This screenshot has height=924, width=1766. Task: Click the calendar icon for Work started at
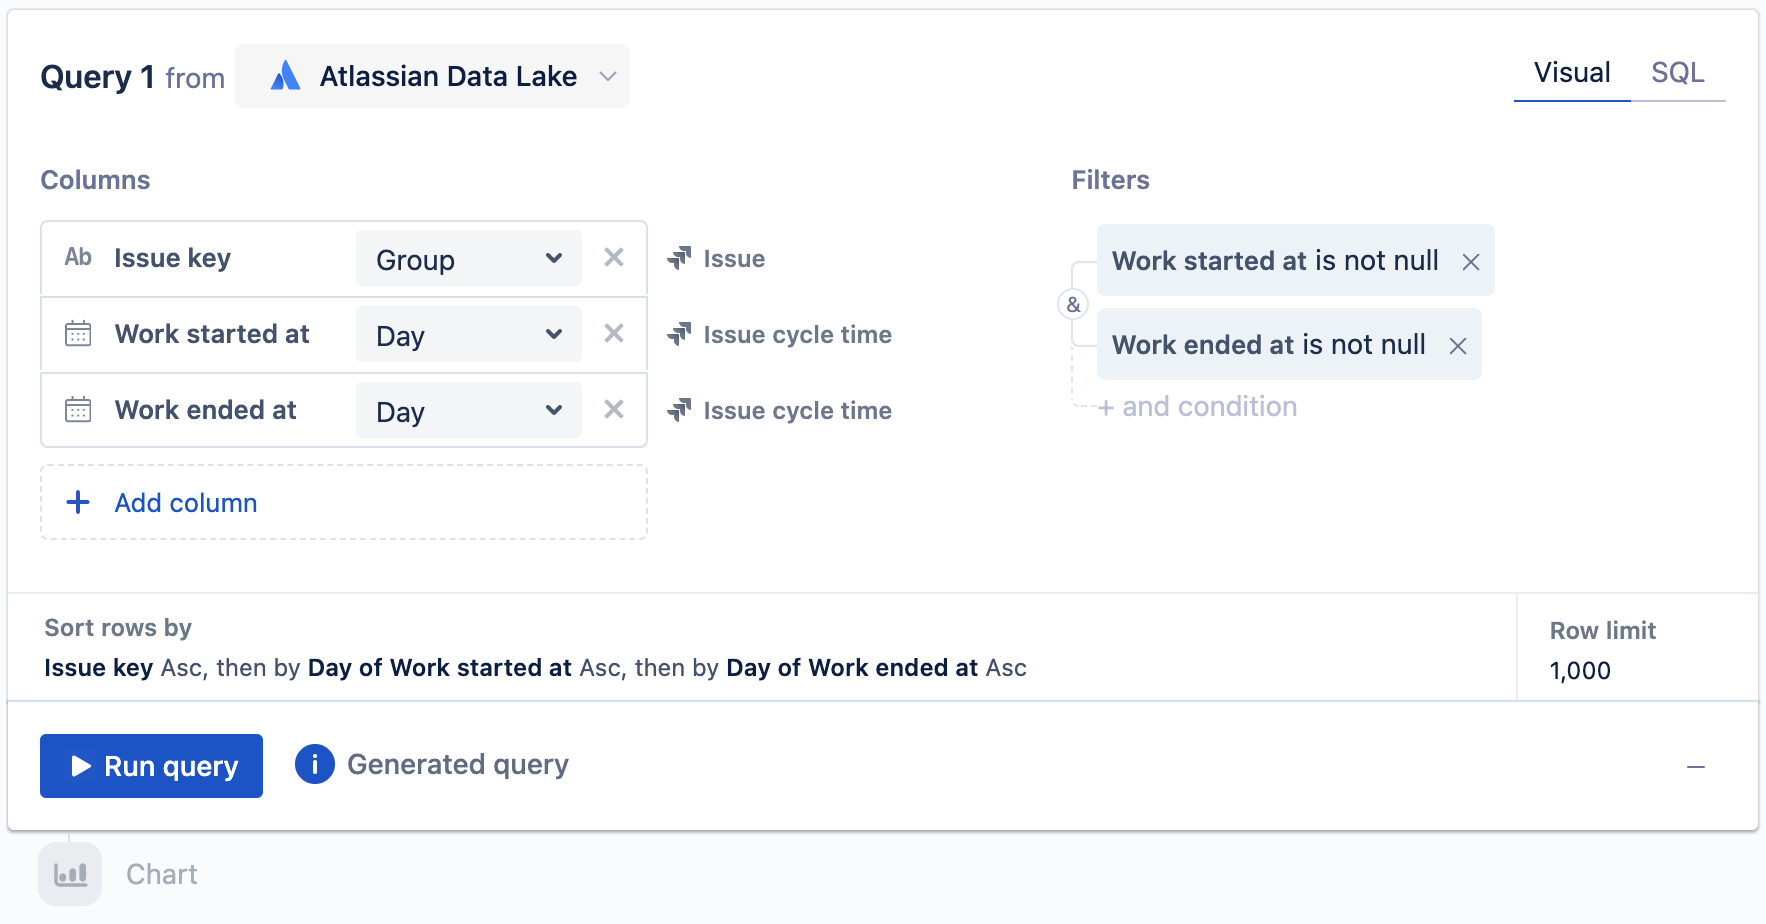pos(78,334)
